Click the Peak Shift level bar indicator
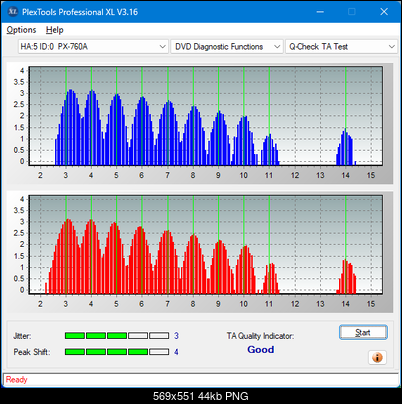The image size is (402, 404). (x=117, y=352)
